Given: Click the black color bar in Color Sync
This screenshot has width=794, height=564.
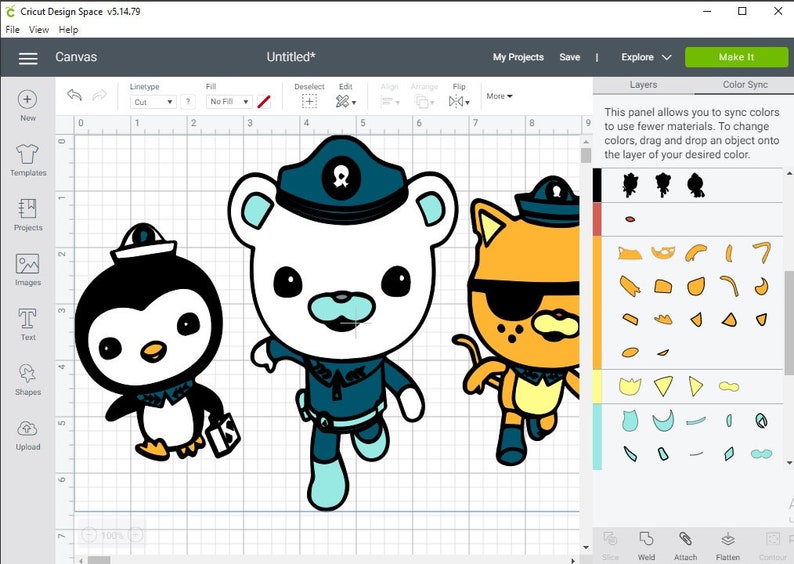Looking at the screenshot, I should pos(598,185).
